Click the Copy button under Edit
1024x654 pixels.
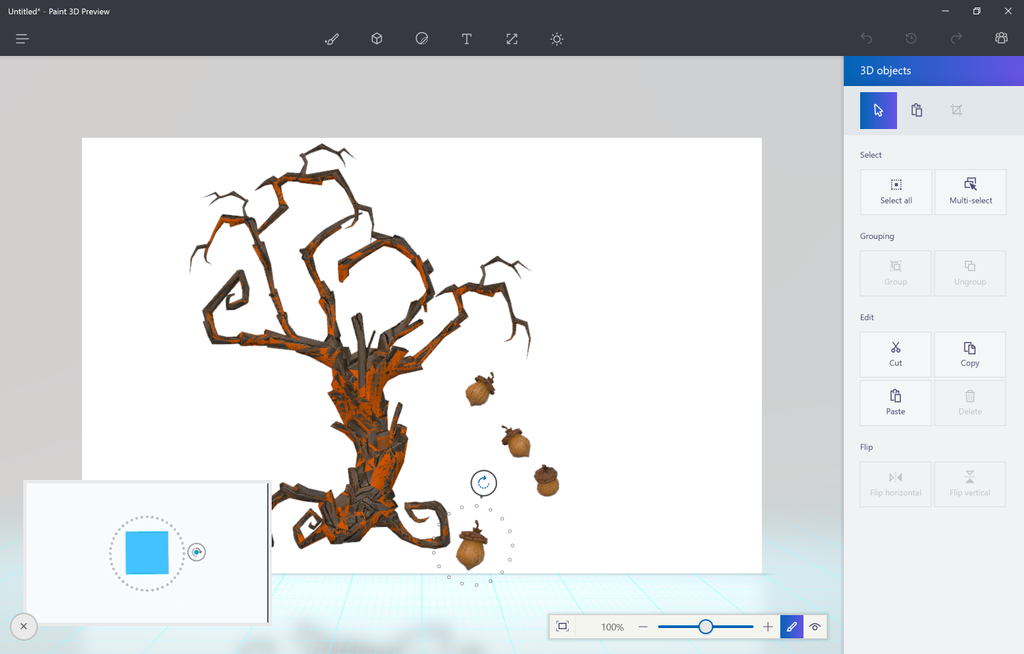coord(969,354)
